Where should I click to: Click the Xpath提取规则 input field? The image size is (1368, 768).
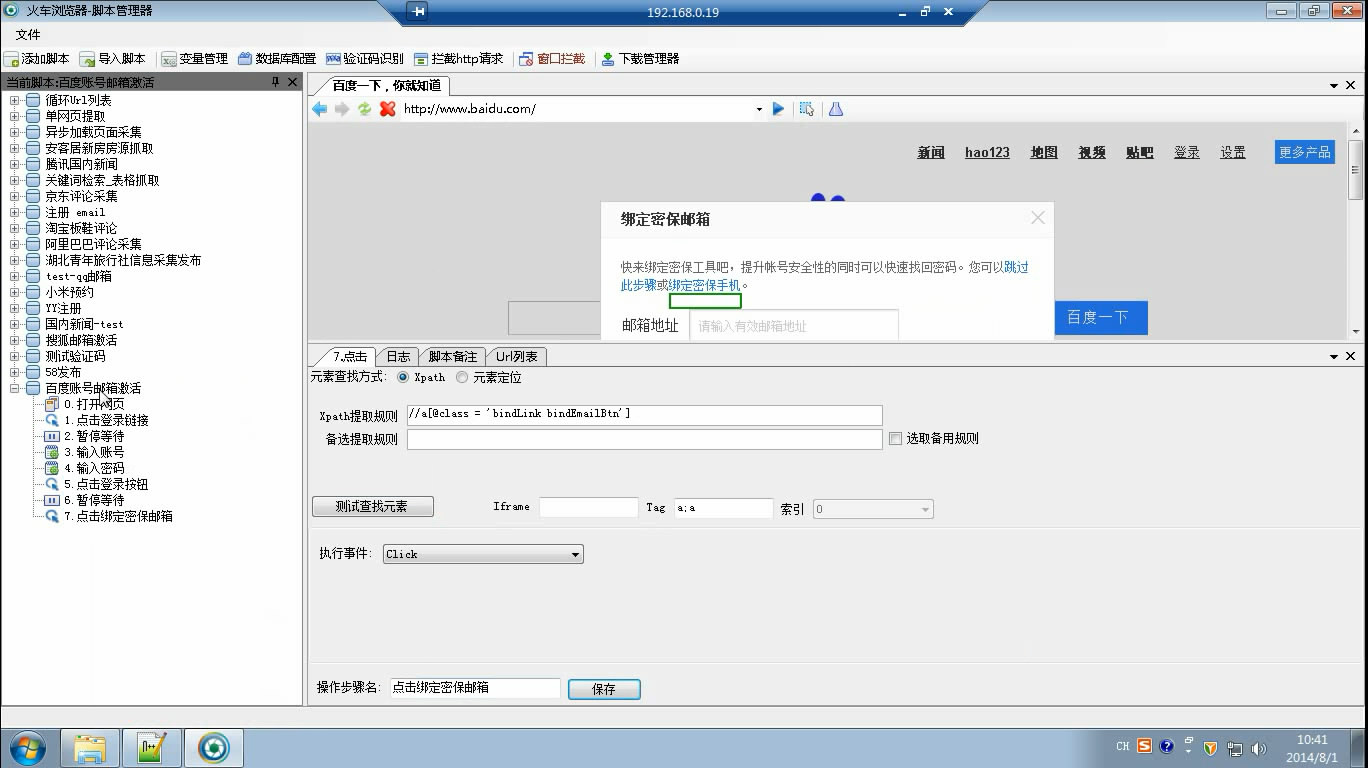pyautogui.click(x=644, y=415)
